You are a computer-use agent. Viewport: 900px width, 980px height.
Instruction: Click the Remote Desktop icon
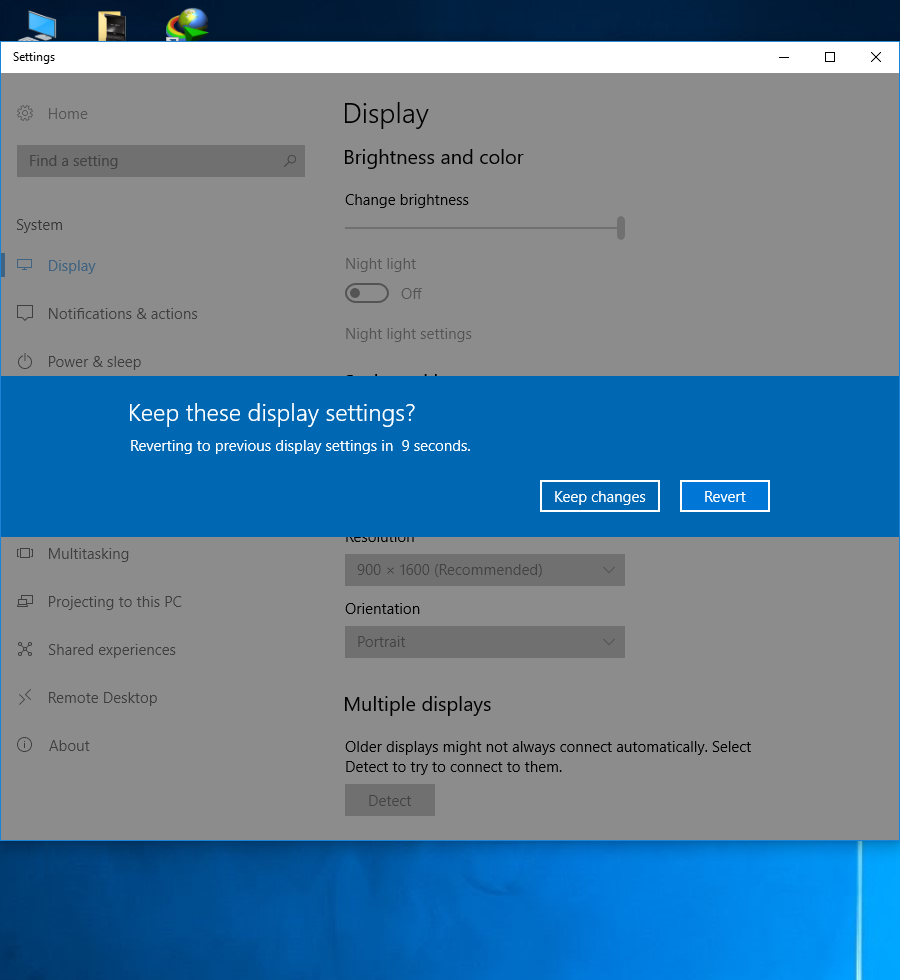25,698
